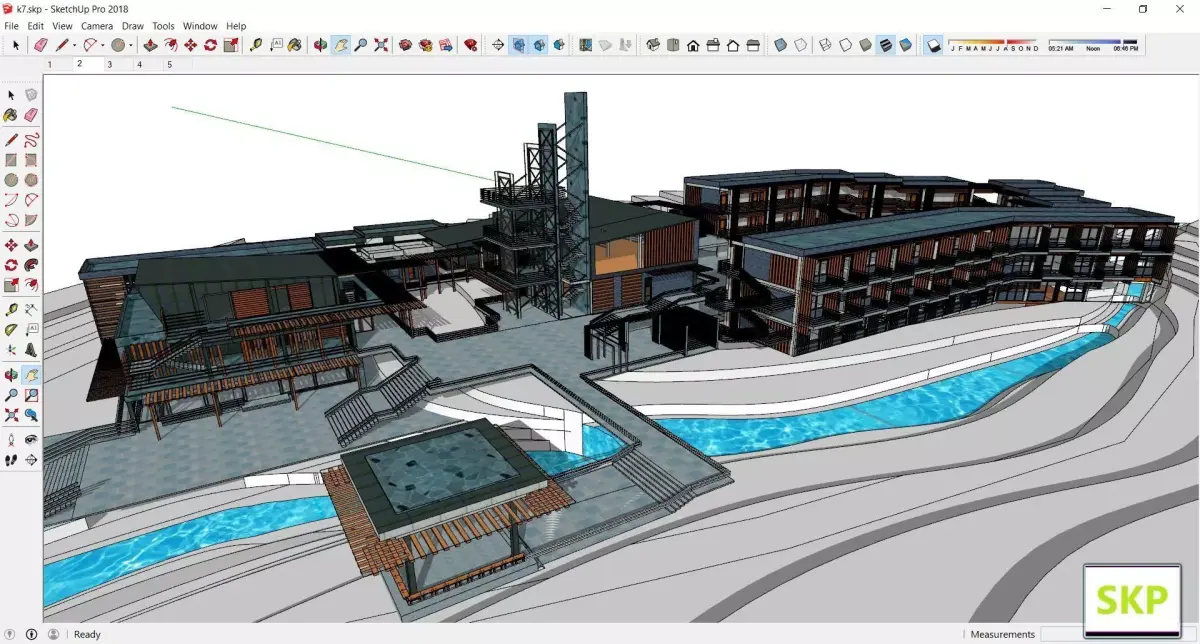Open the Help menu
The image size is (1200, 644).
pos(236,26)
